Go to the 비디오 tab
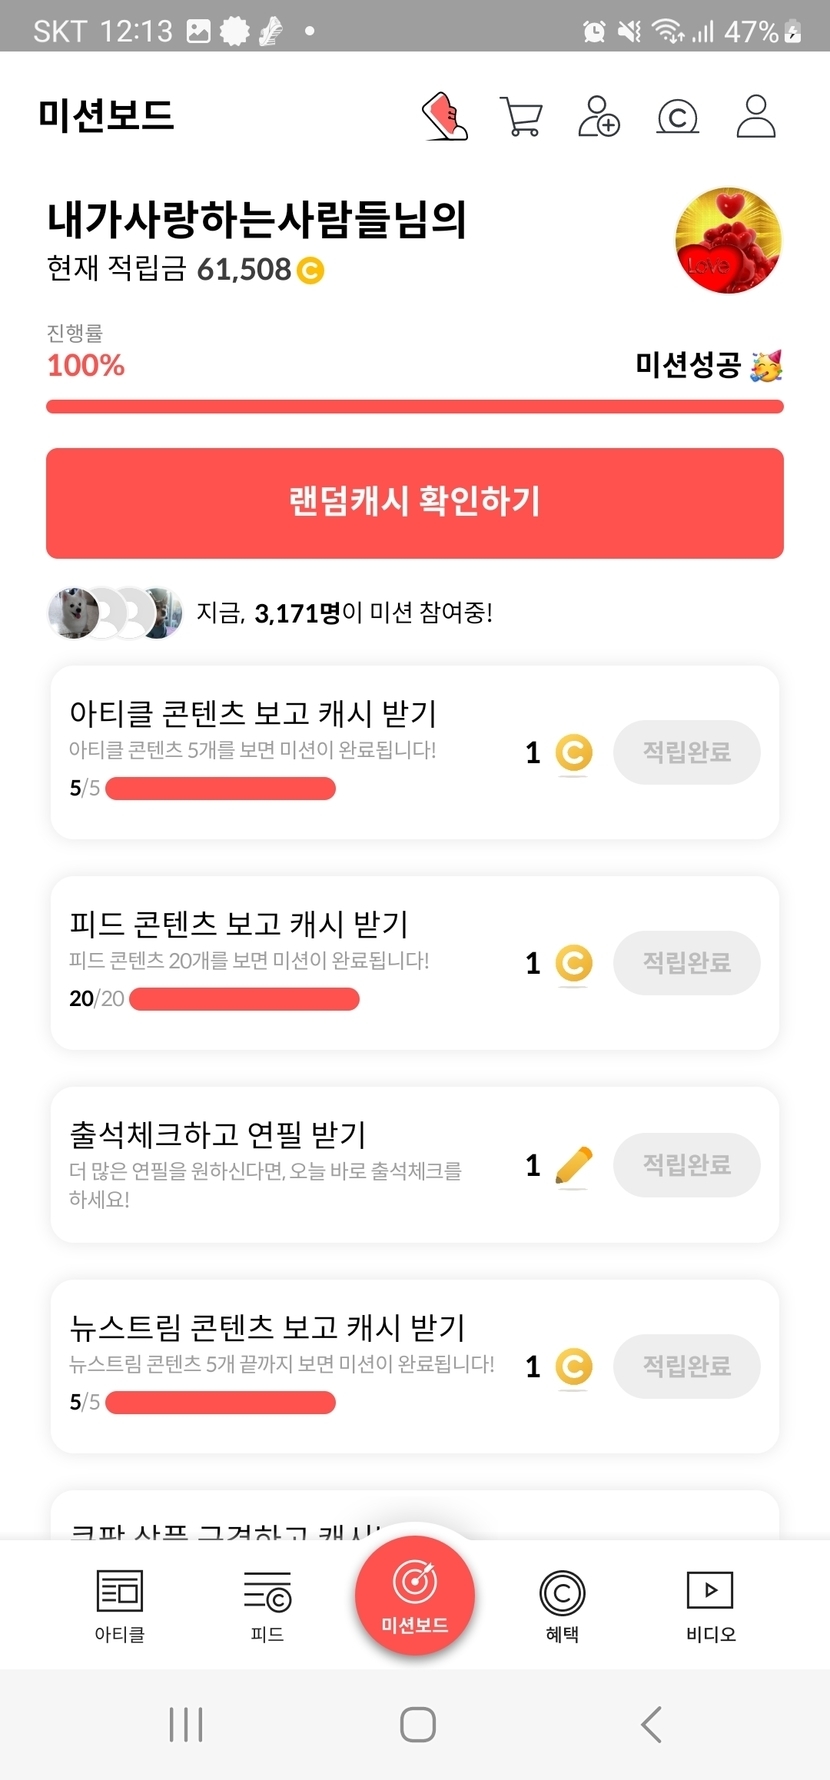This screenshot has width=830, height=1780. (x=710, y=1604)
